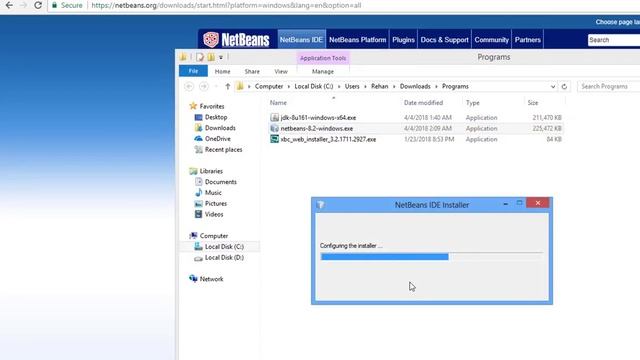Minimize the NetBeans IDE Installer window

[505, 203]
